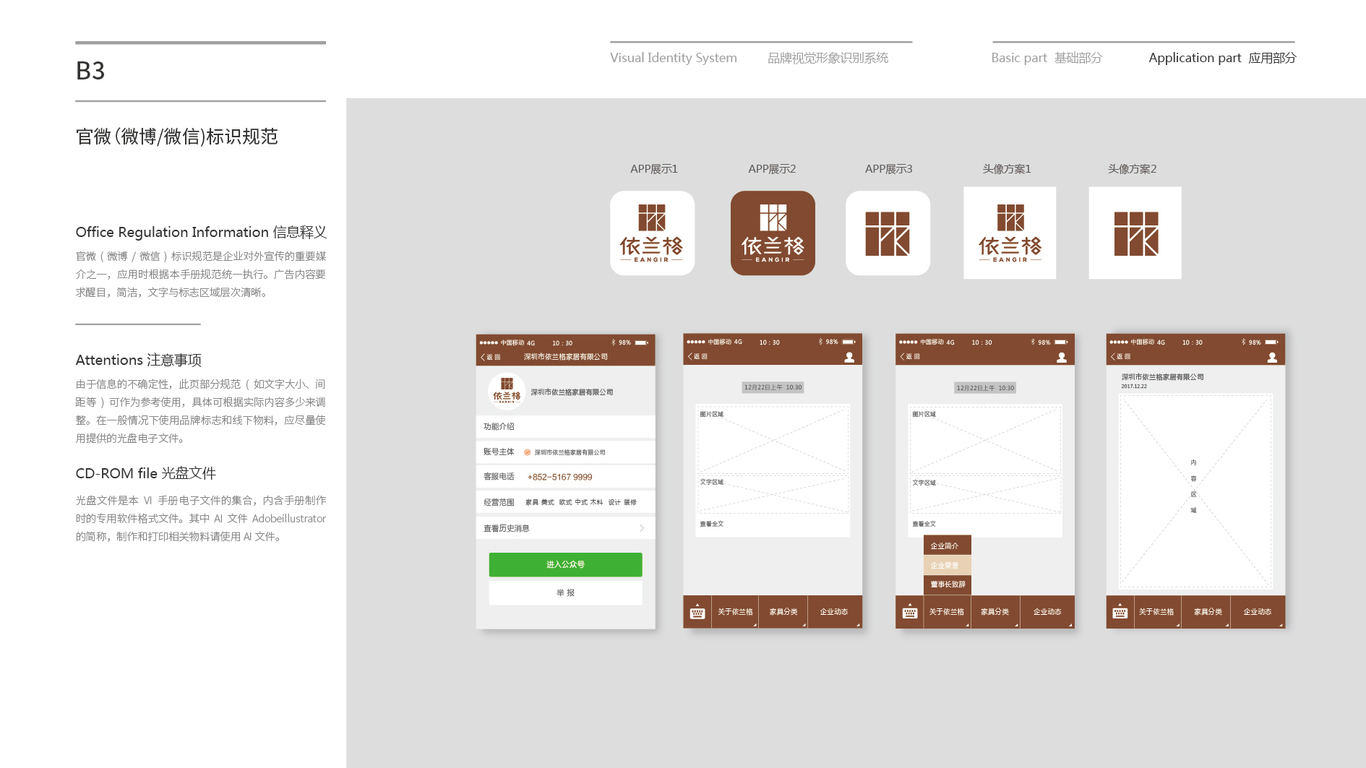The width and height of the screenshot is (1366, 768).
Task: Click 关于依兰格 tab beneath the open popup
Action: click(947, 612)
